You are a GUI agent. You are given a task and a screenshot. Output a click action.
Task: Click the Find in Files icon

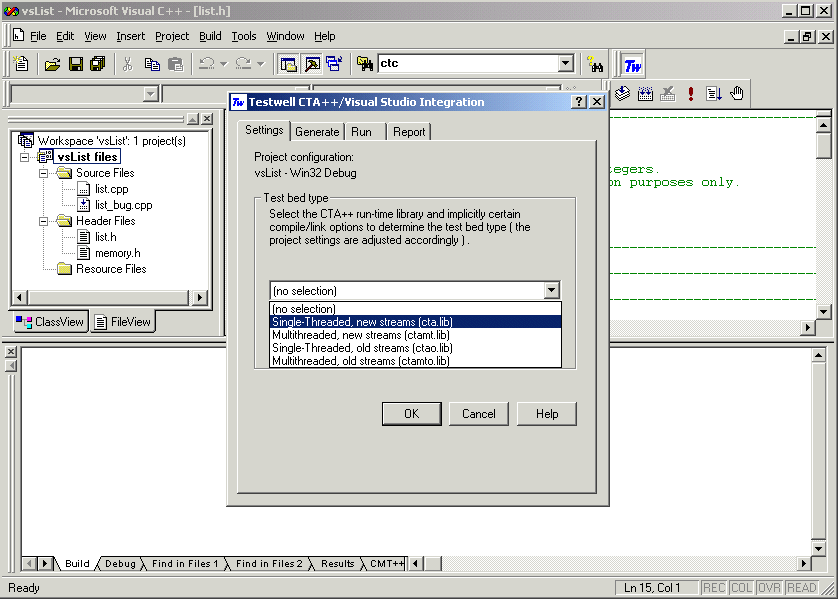coord(365,65)
